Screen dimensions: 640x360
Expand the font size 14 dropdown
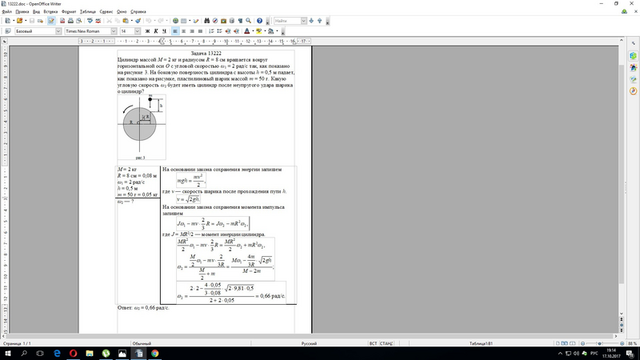(x=137, y=31)
